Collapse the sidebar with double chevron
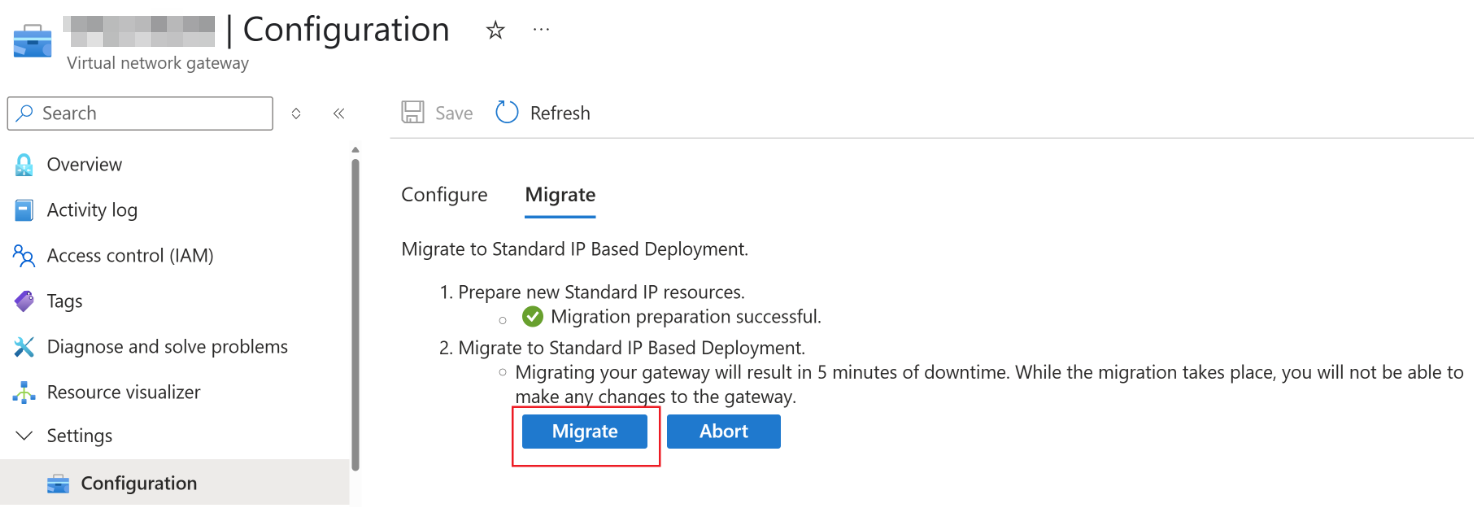Viewport: 1474px width, 507px height. (x=339, y=113)
